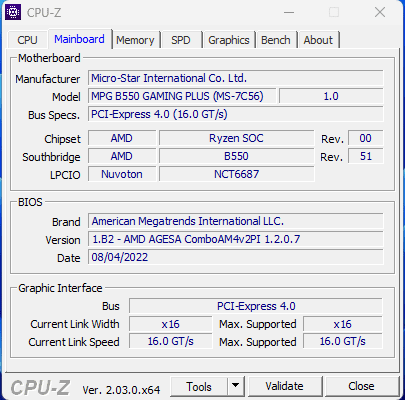Click the model revision value 1.0
The width and height of the screenshot is (405, 400).
331,96
